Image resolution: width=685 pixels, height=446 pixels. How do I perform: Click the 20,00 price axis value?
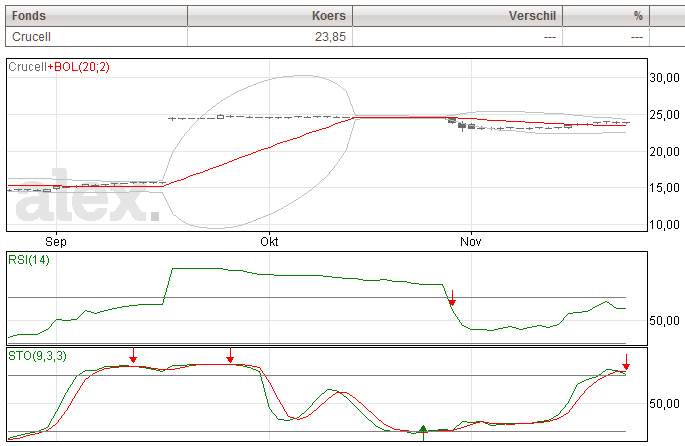tap(664, 152)
